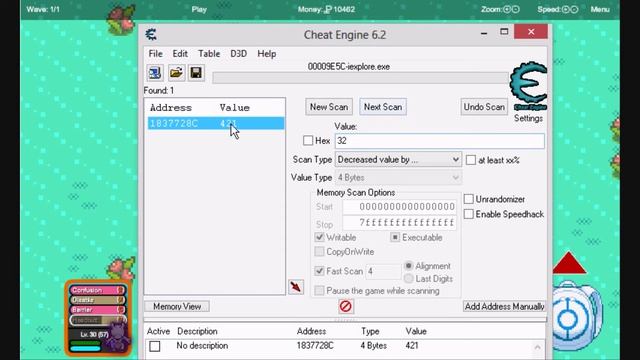Enable the Unrandomizer checkbox

point(469,199)
